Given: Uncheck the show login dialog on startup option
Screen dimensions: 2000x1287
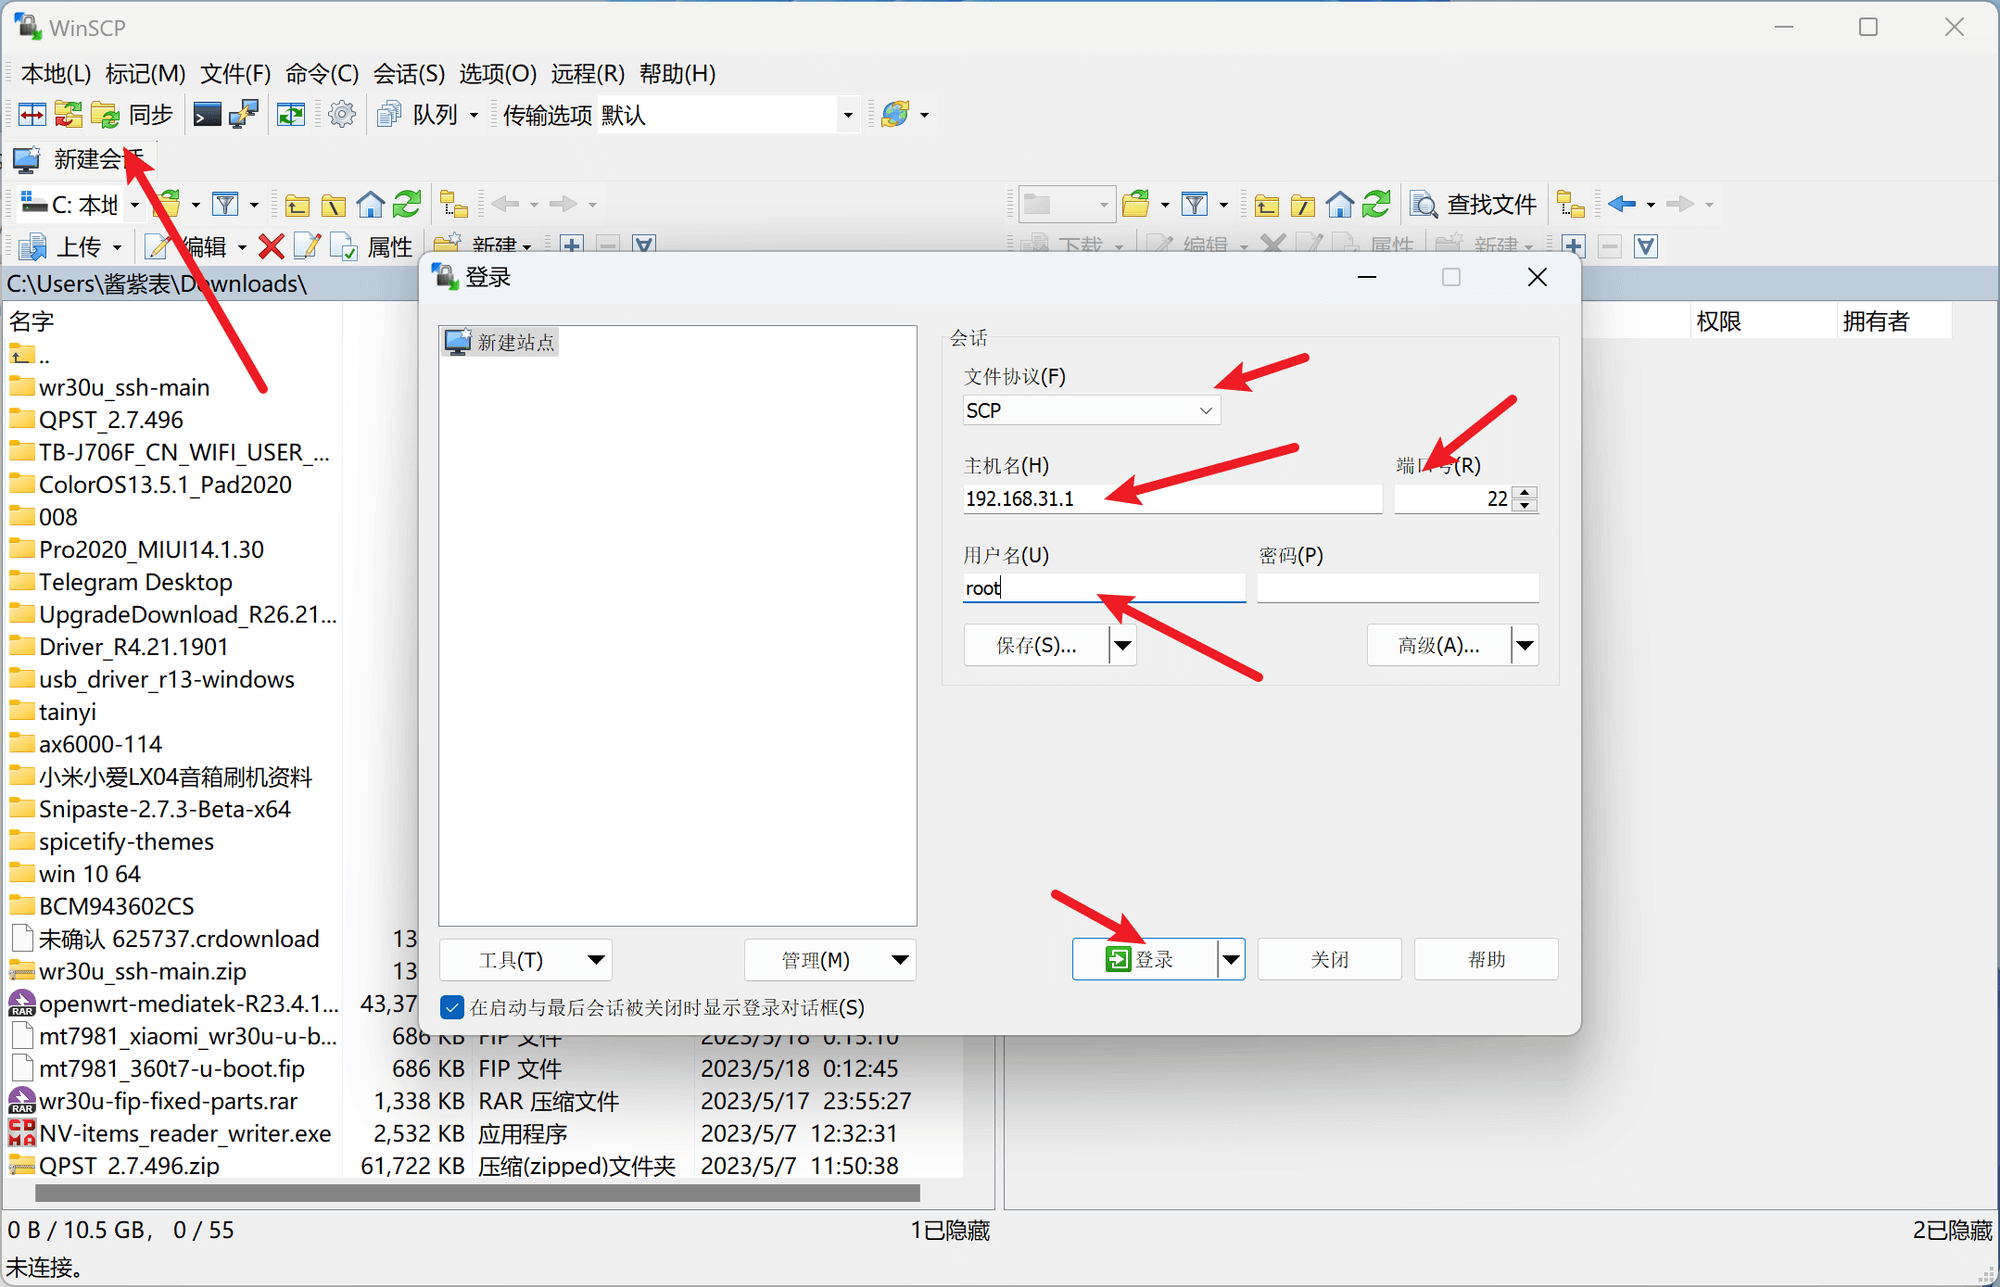Looking at the screenshot, I should click(453, 1007).
